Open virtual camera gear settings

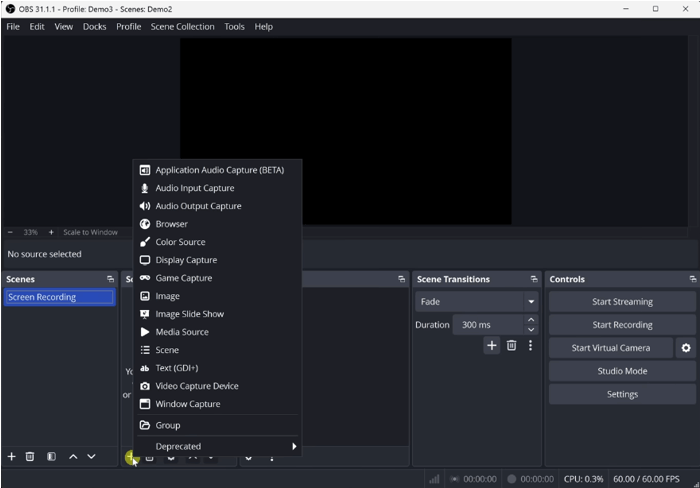click(x=686, y=348)
